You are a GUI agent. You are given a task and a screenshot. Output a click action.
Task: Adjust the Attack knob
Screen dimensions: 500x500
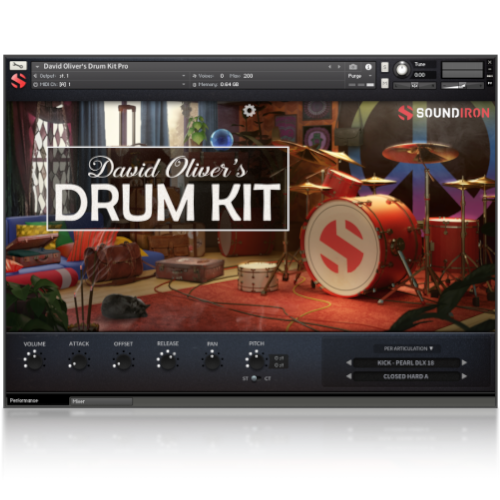point(79,361)
